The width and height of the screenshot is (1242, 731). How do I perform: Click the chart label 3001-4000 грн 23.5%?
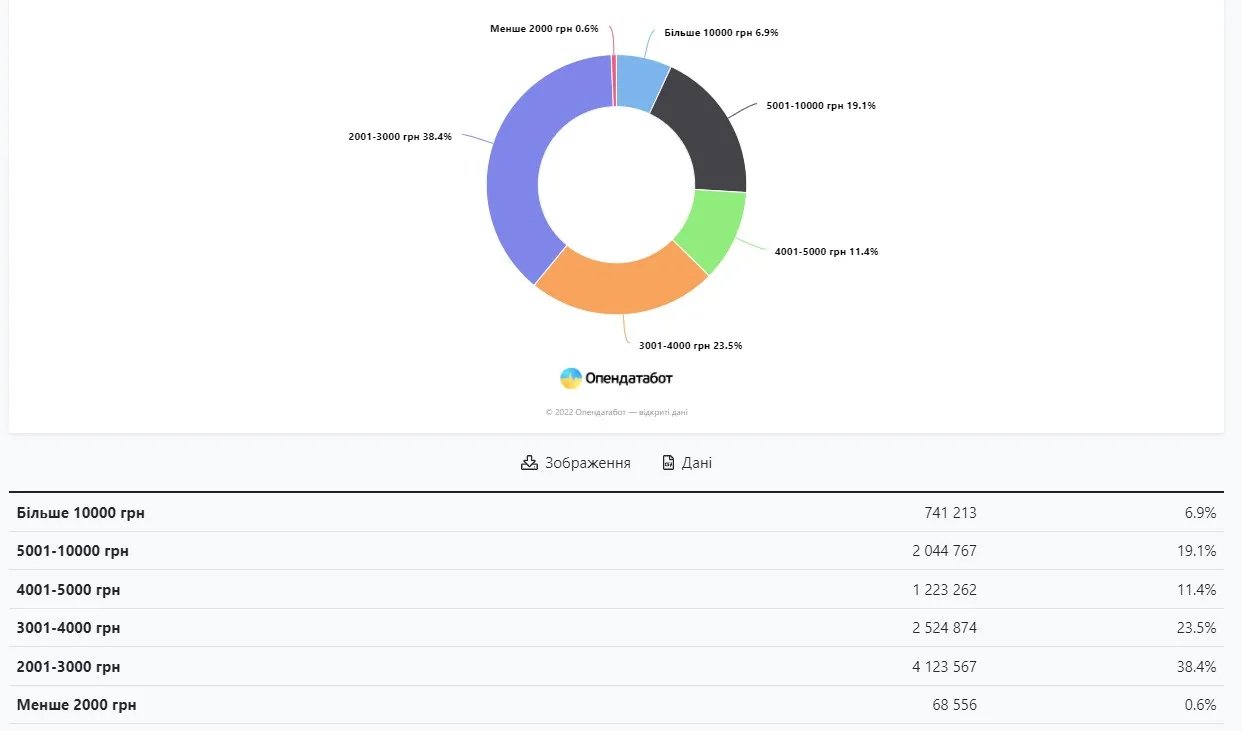click(x=690, y=346)
